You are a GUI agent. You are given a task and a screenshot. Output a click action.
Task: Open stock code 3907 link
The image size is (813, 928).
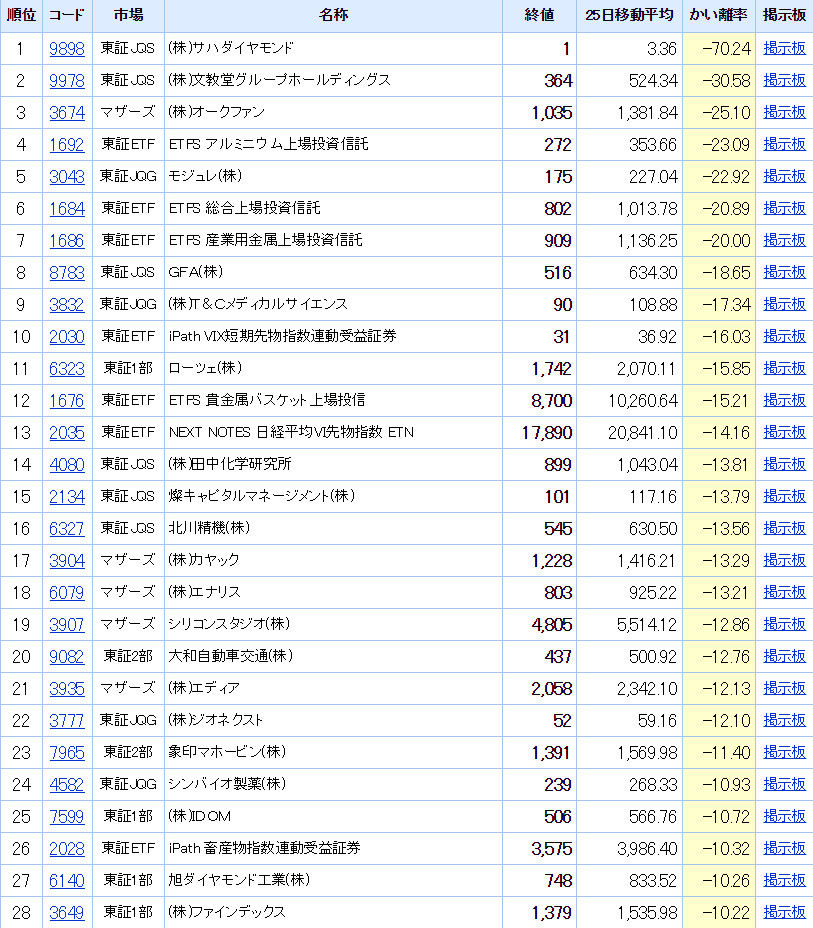point(67,624)
